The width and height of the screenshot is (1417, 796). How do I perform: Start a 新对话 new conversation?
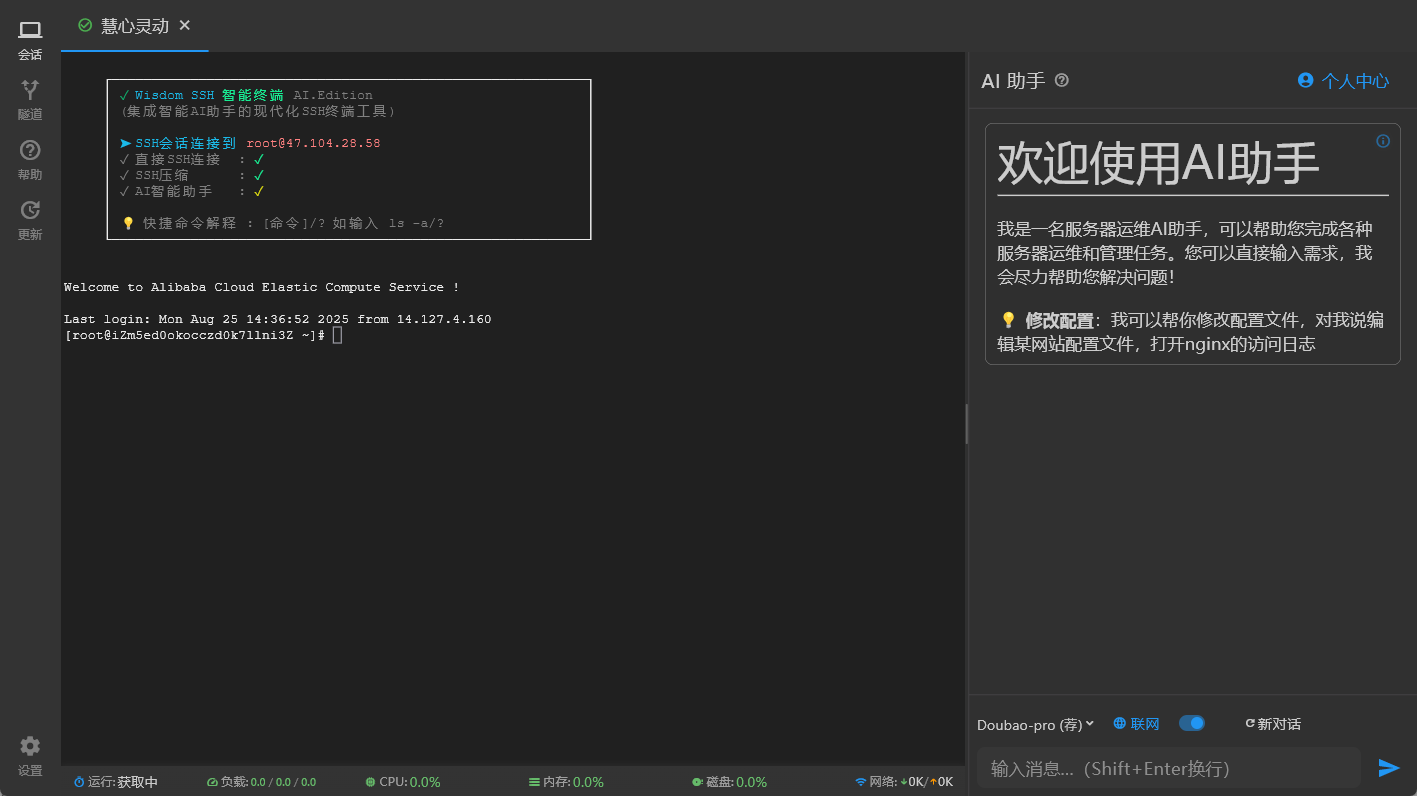pyautogui.click(x=1272, y=724)
